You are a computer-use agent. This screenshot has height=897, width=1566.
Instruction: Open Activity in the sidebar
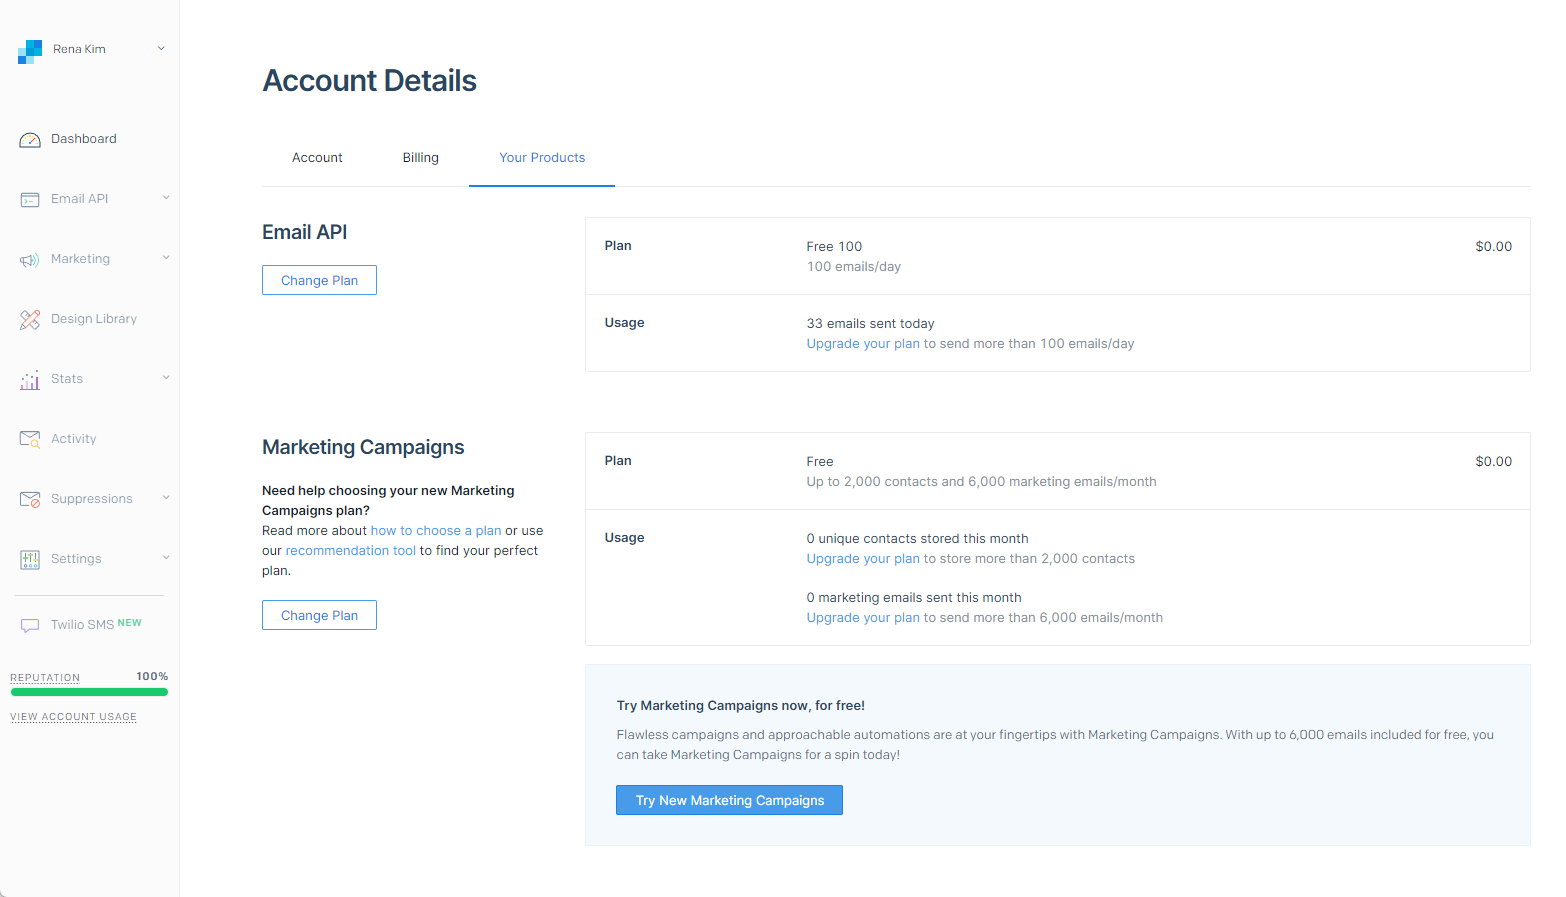[x=74, y=439]
